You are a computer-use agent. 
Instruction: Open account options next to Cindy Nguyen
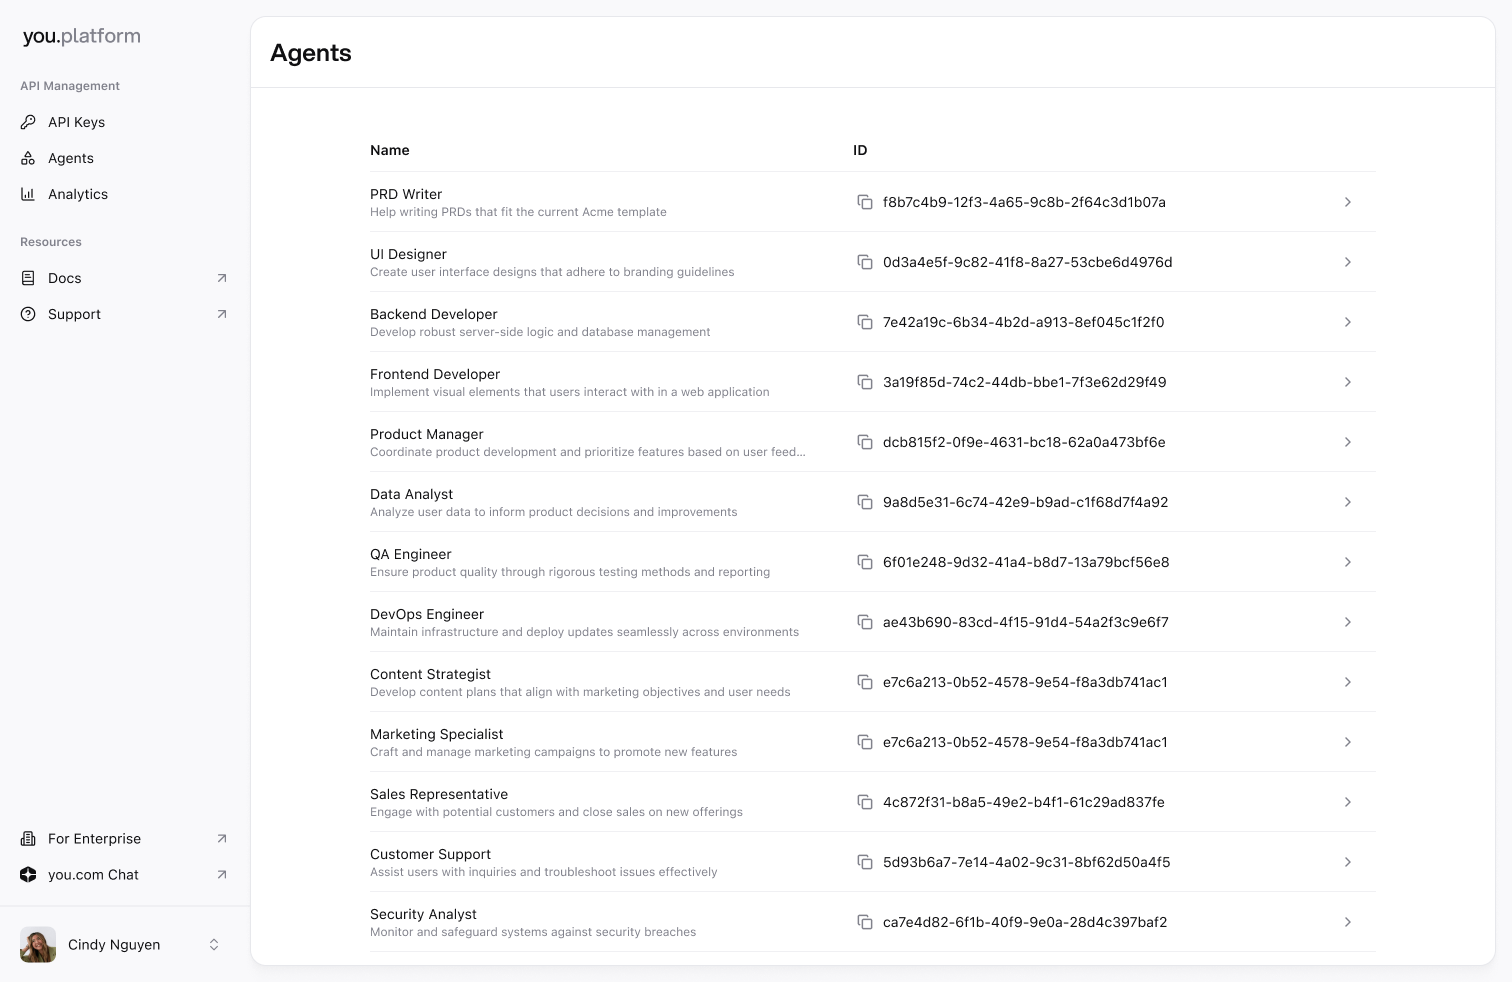213,944
